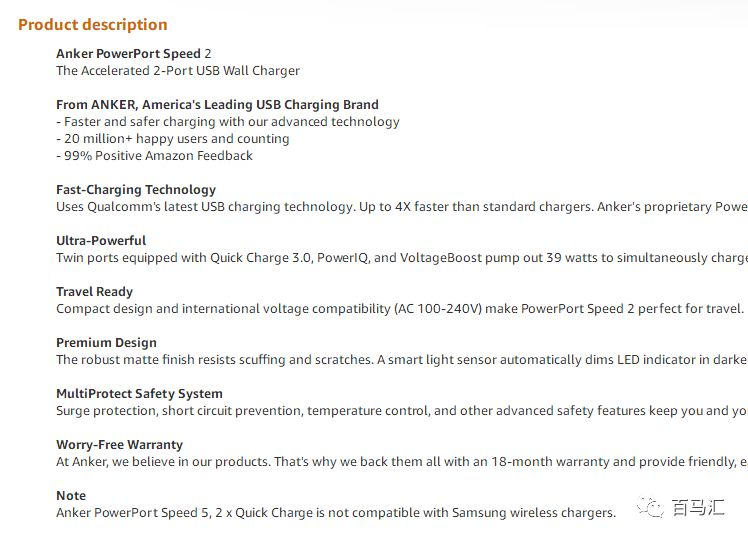Viewport: 748px width, 539px height.
Task: Click the Ultra-Powerful heading
Action: click(x=101, y=240)
